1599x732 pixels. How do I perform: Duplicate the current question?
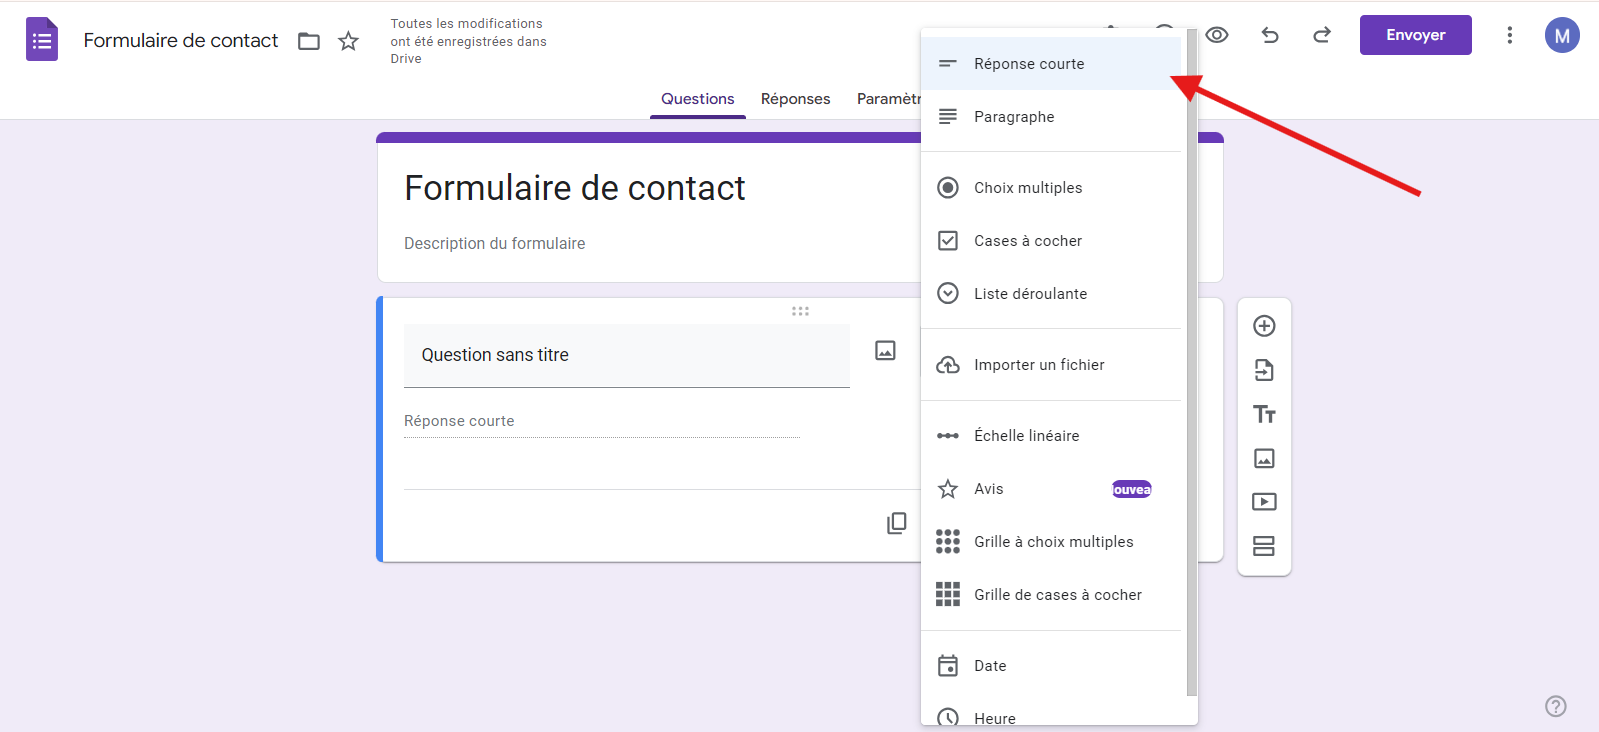coord(896,523)
